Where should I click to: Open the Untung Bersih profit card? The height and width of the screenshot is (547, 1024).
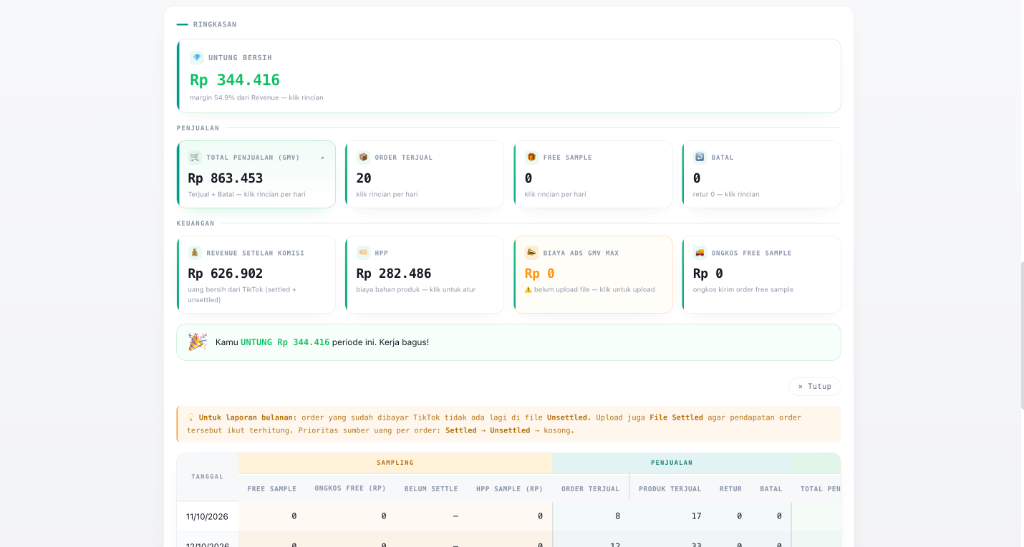509,76
